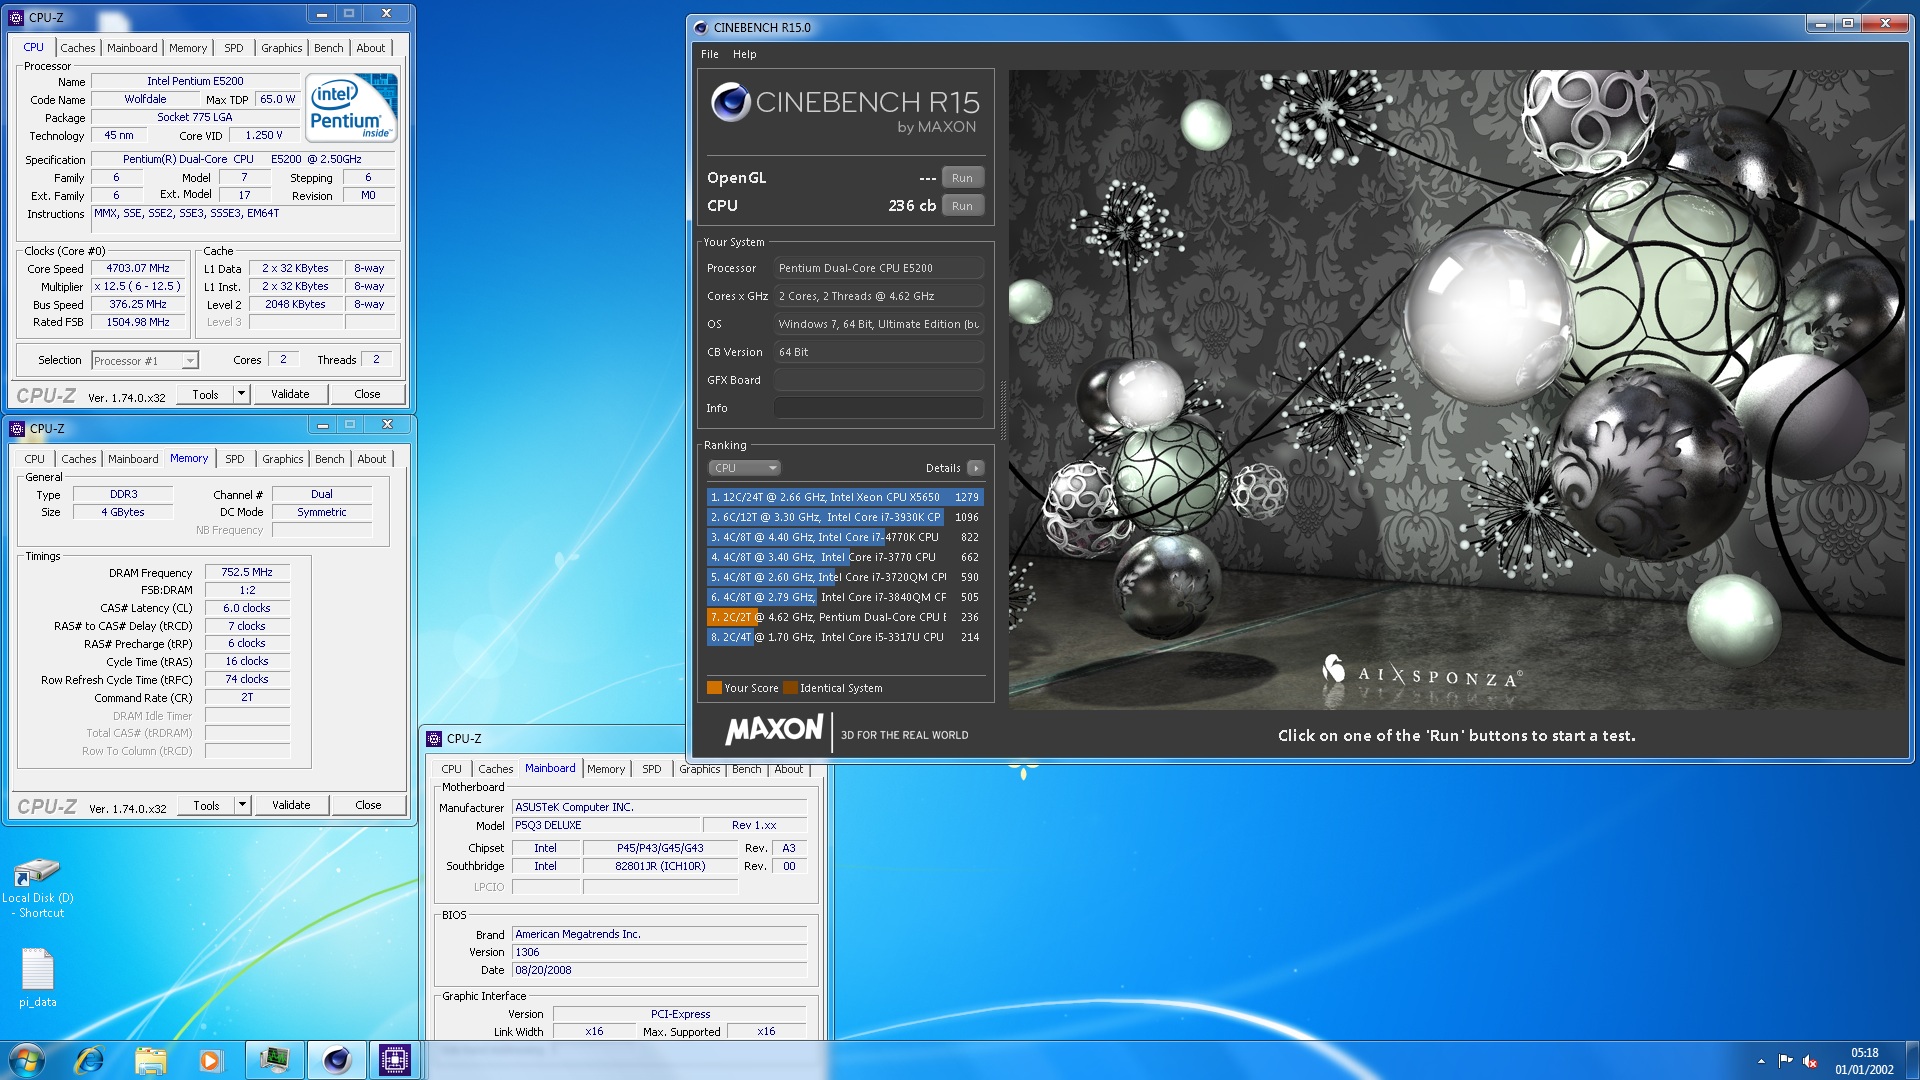Select the Core i5-3317U ranking row
The width and height of the screenshot is (1920, 1080).
pyautogui.click(x=844, y=637)
